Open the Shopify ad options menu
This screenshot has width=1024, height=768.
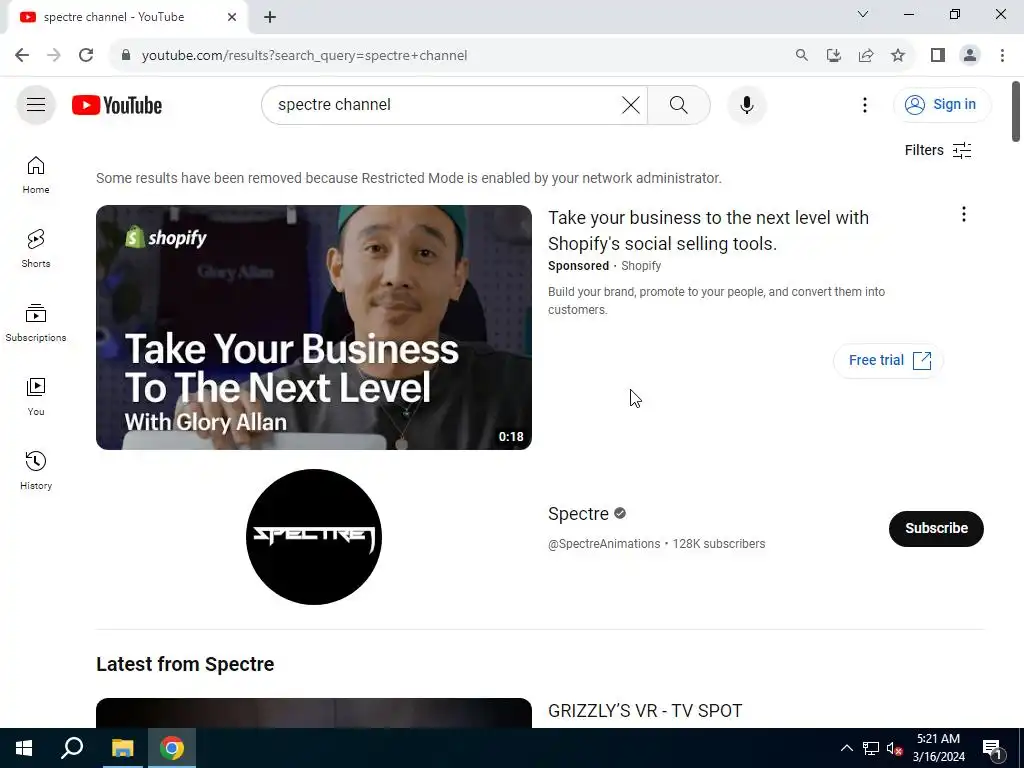pos(963,214)
